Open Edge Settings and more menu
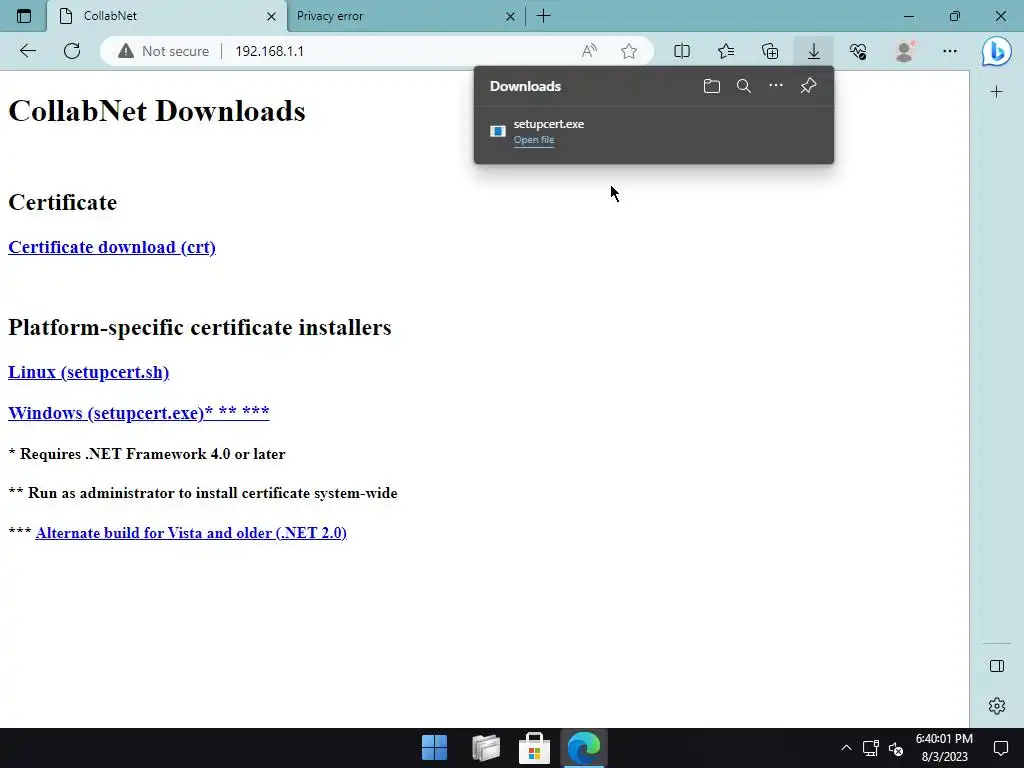The image size is (1024, 768). pos(950,51)
